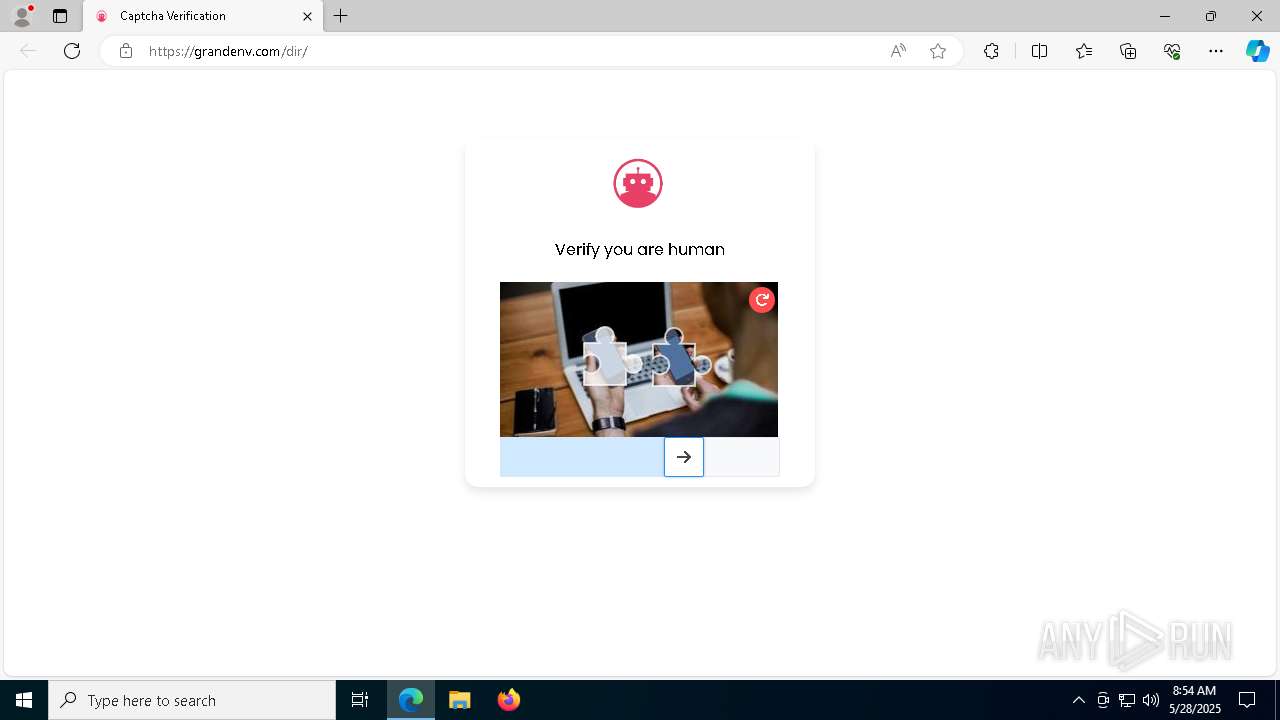Open Browser essentials heart icon
This screenshot has height=720, width=1280.
click(1172, 51)
